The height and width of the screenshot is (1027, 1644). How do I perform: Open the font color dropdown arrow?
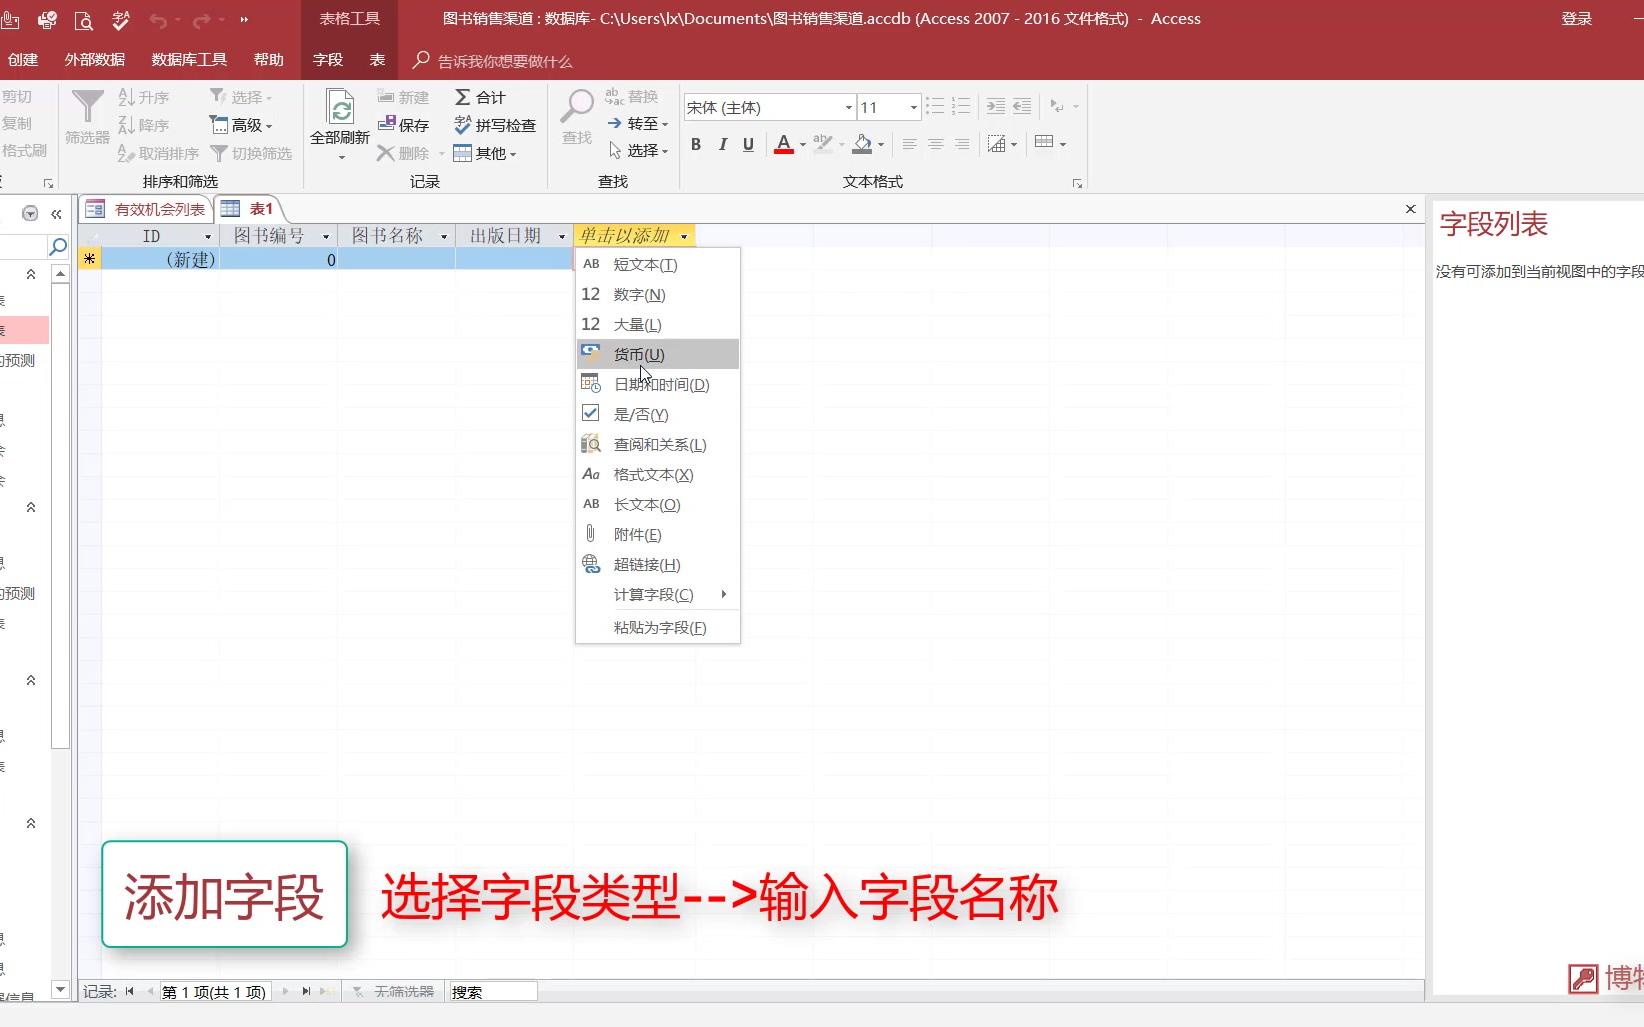802,145
